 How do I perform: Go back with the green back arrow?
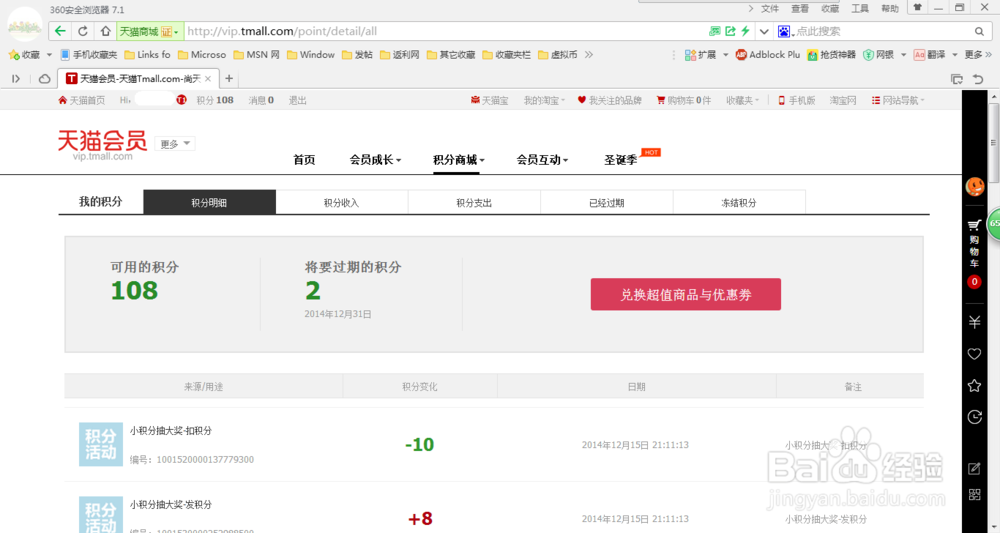click(x=60, y=31)
